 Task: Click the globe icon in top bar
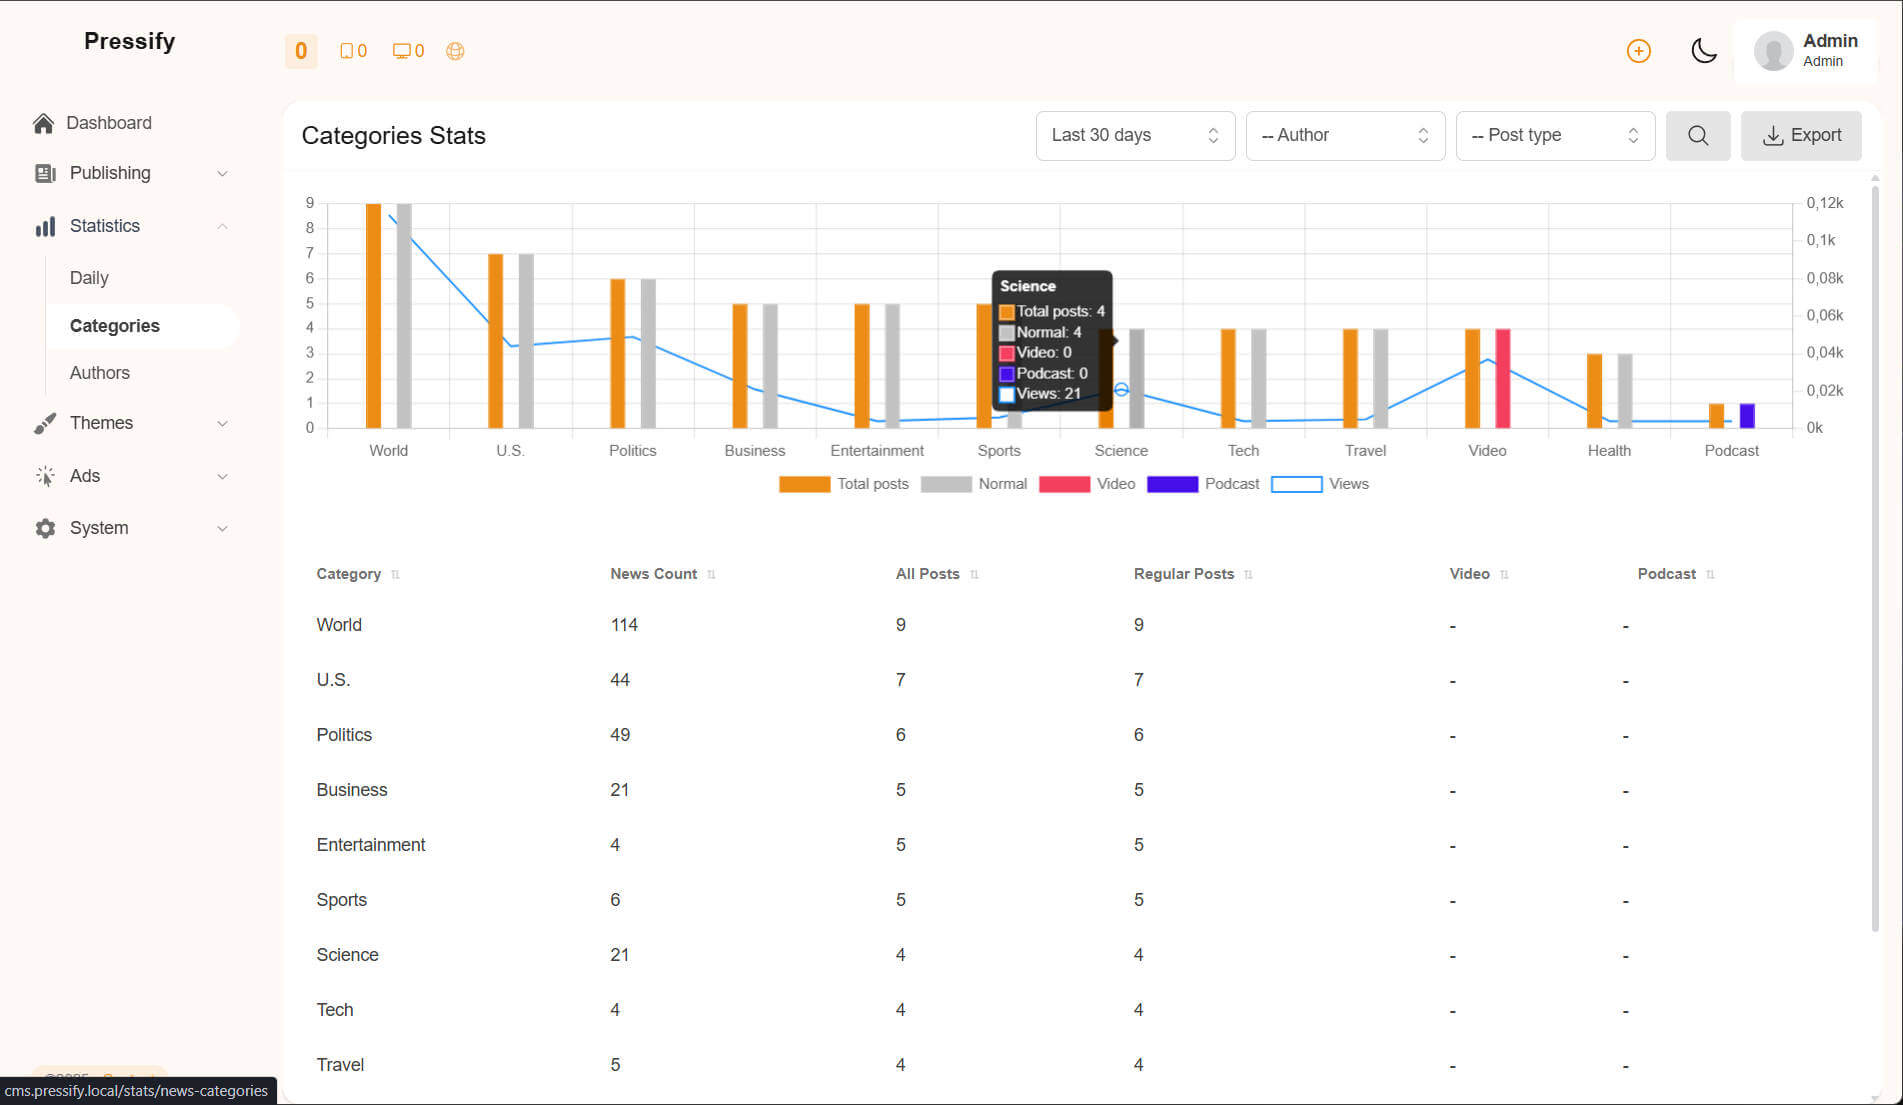click(455, 51)
